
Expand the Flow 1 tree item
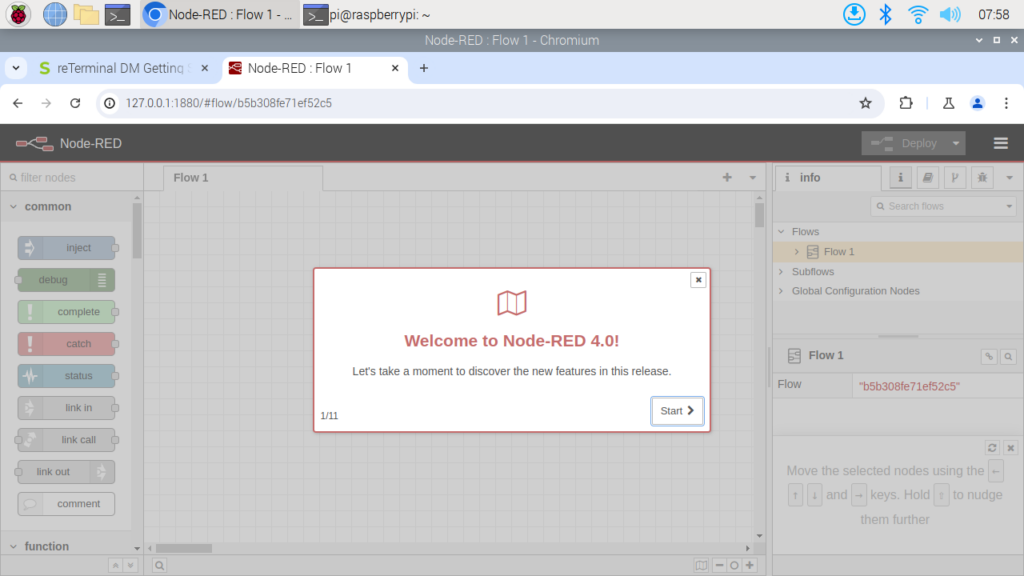tap(797, 251)
